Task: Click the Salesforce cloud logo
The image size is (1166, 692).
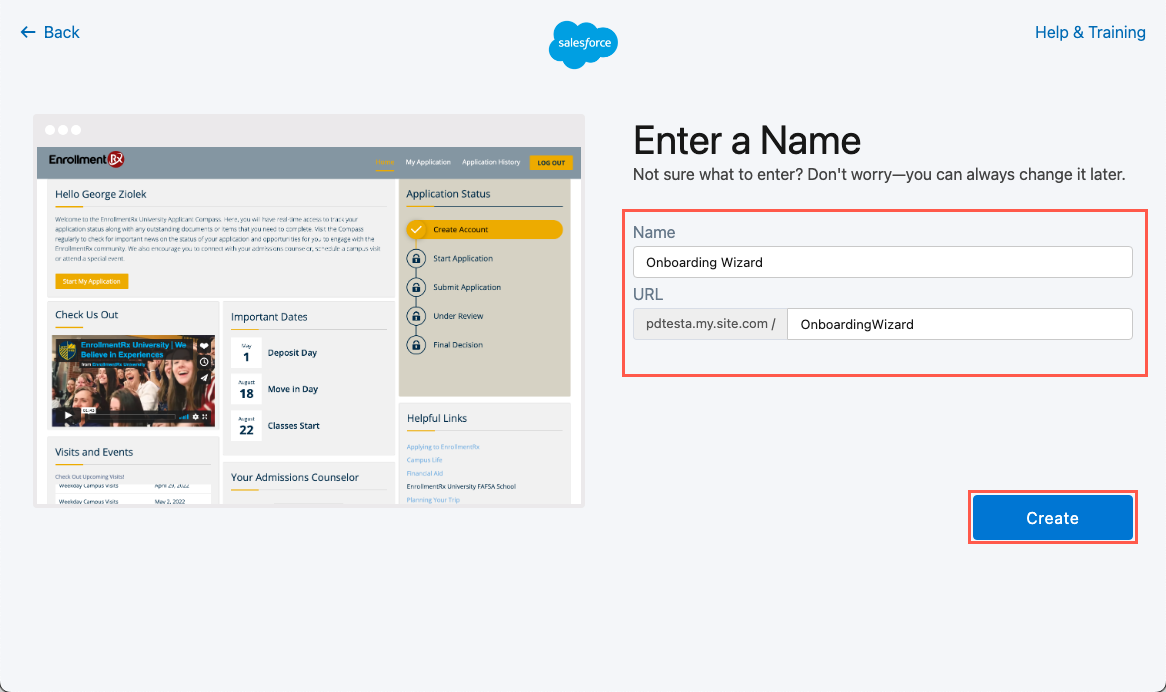Action: tap(583, 44)
